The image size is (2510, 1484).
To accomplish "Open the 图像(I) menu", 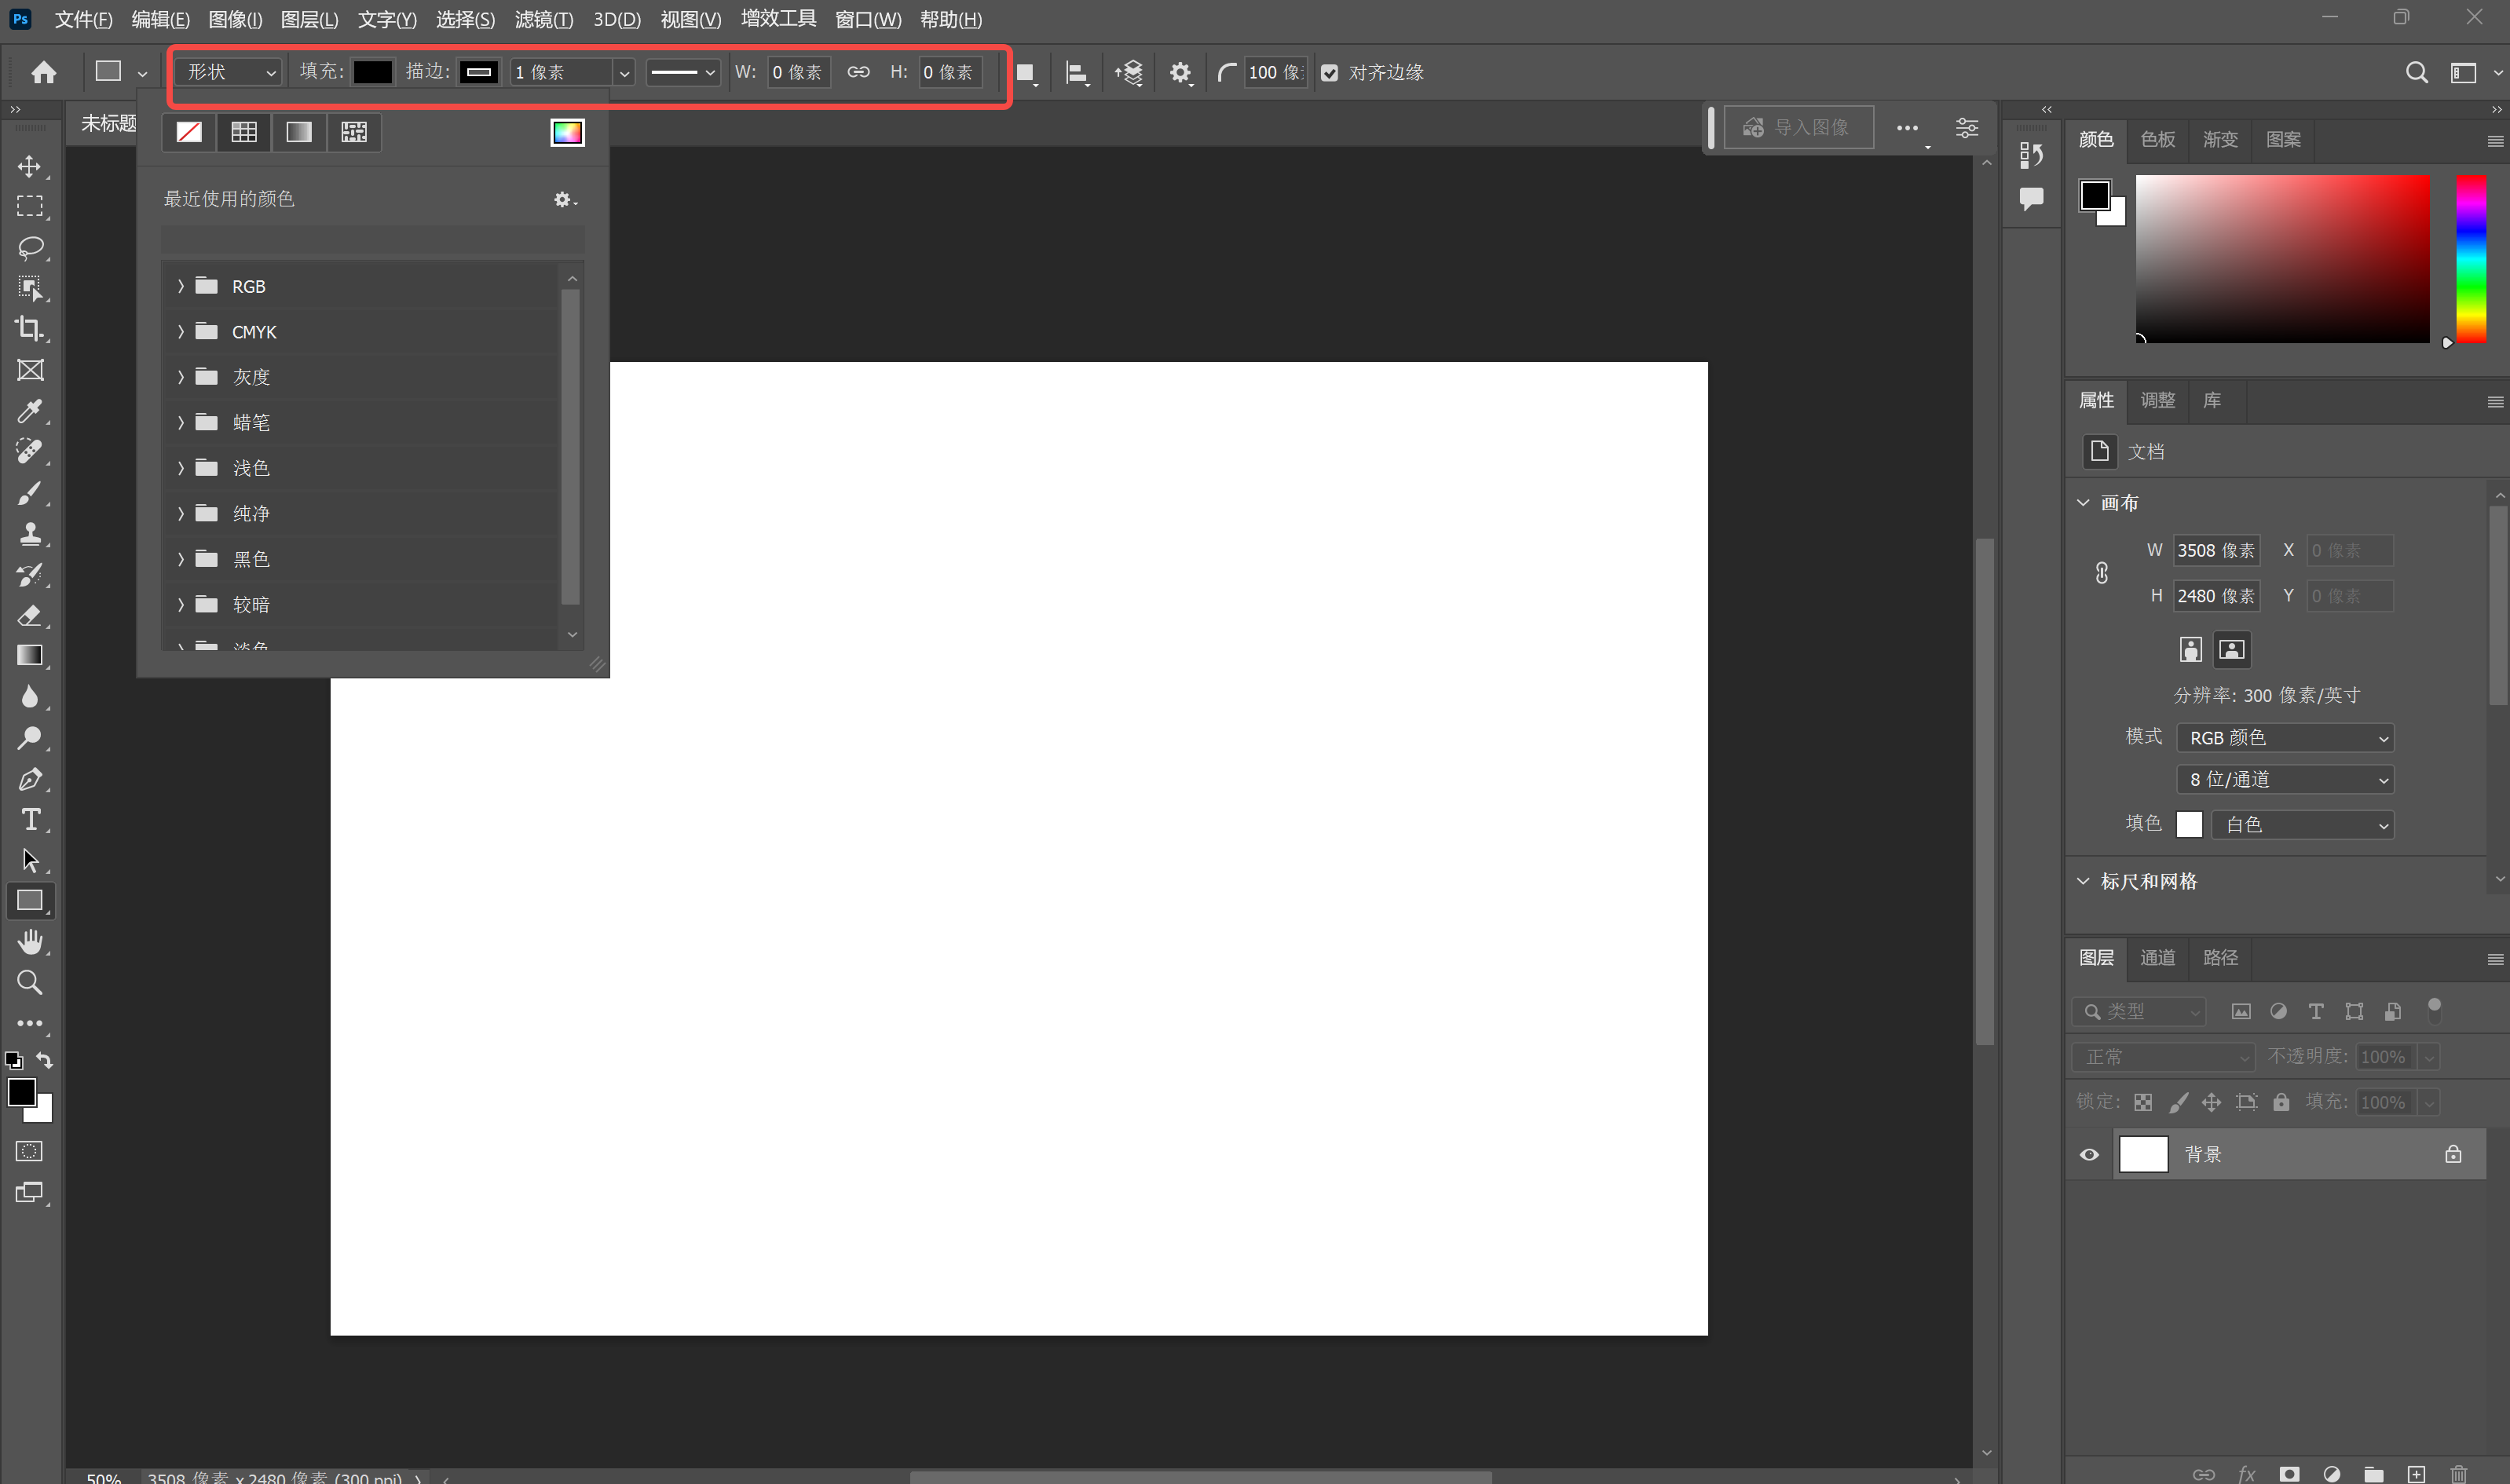I will pyautogui.click(x=235, y=19).
